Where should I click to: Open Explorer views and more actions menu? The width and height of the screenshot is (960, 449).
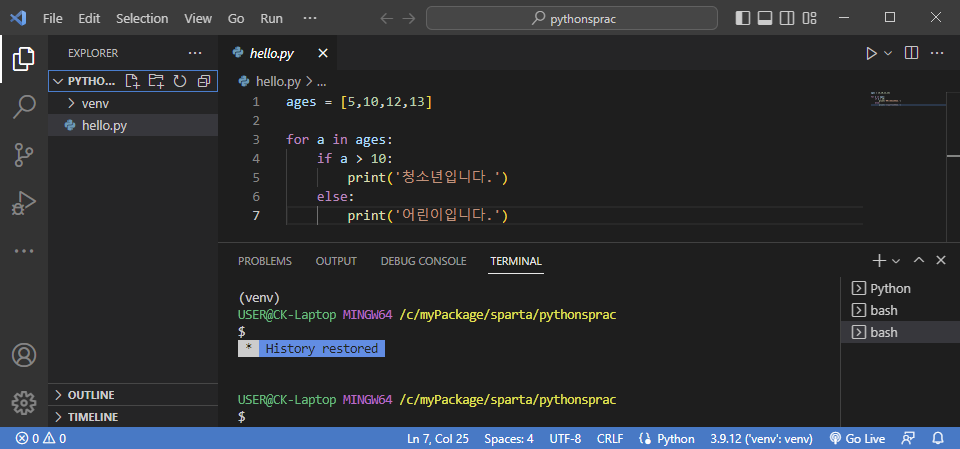pos(195,53)
